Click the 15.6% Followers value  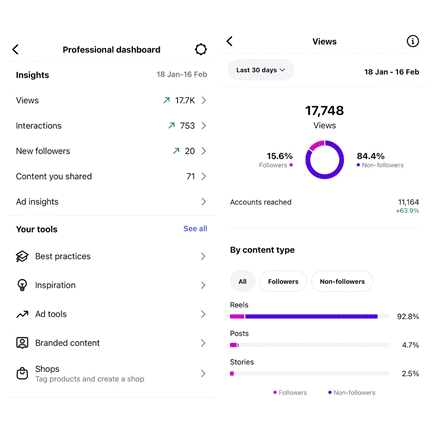(x=280, y=156)
